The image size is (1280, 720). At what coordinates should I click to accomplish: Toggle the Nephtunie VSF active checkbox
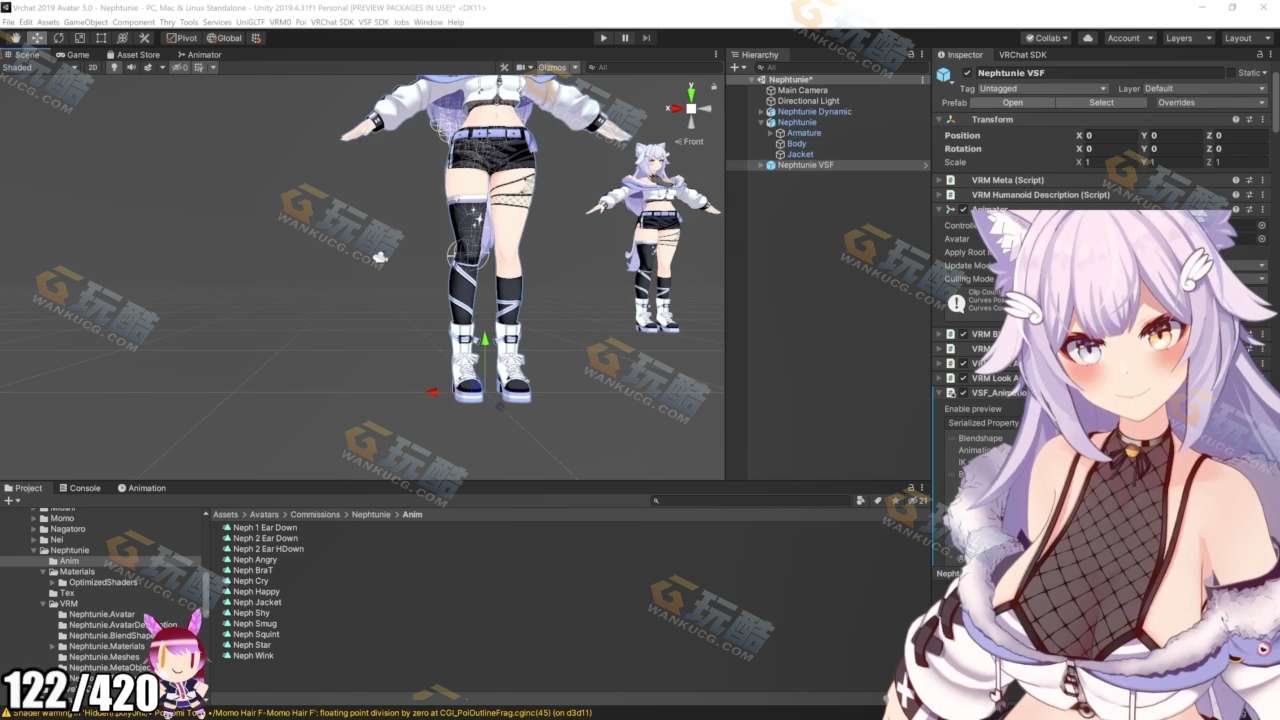(x=967, y=73)
